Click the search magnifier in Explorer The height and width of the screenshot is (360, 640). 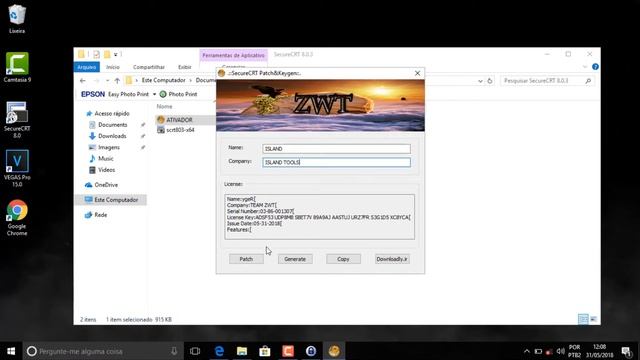tap(588, 81)
